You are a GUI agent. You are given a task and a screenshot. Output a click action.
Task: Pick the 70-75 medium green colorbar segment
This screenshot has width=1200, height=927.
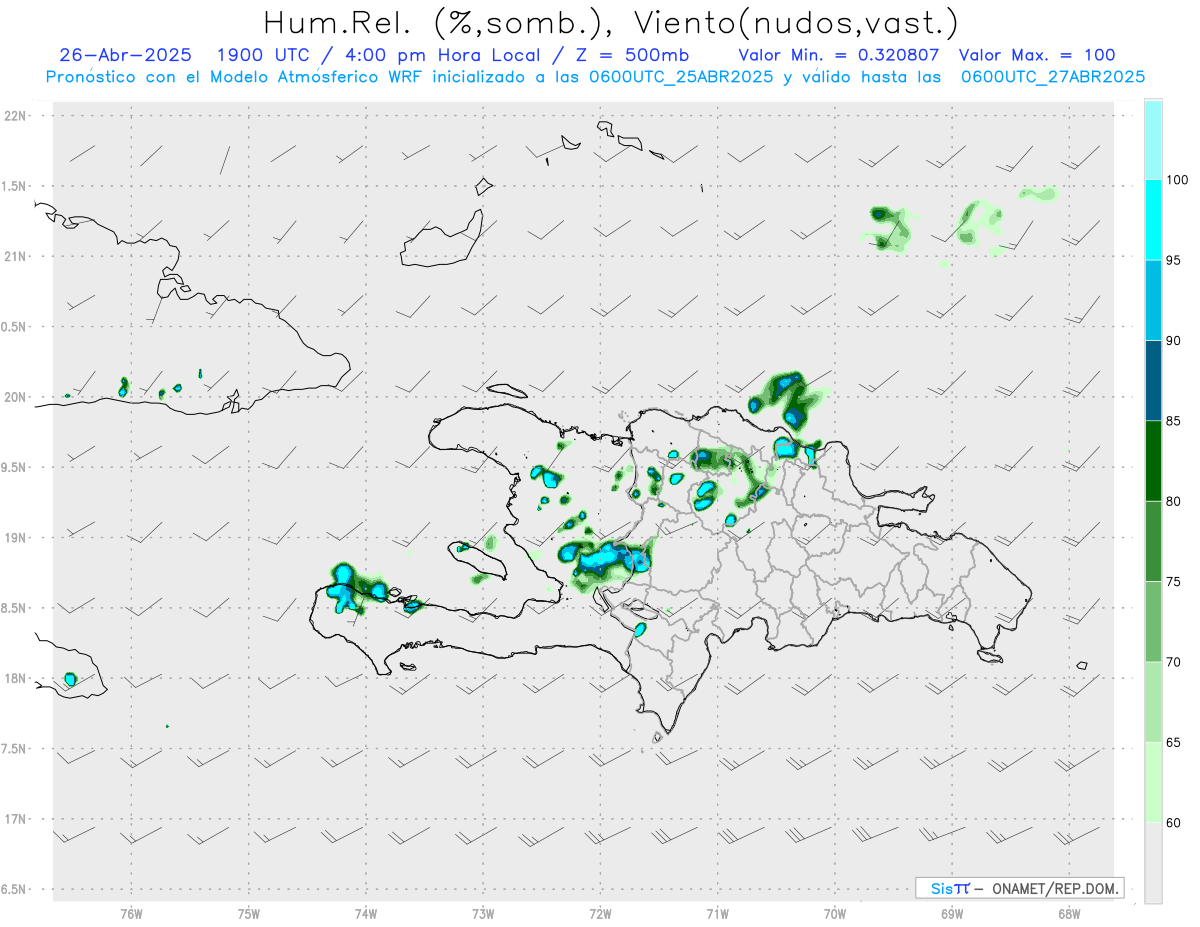1153,621
